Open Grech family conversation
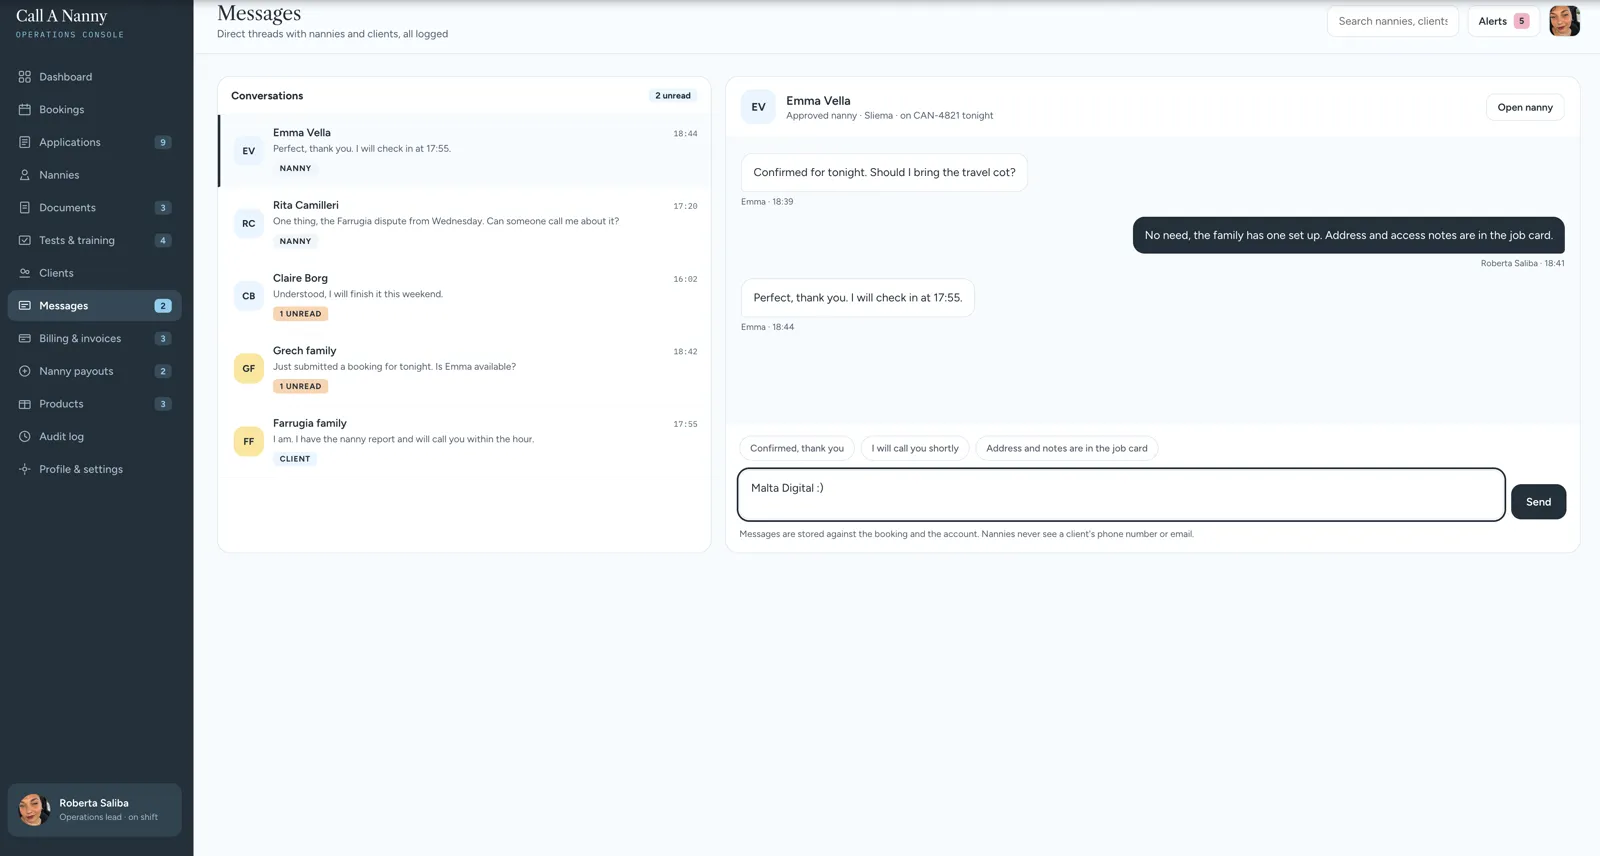The height and width of the screenshot is (856, 1600). [465, 368]
